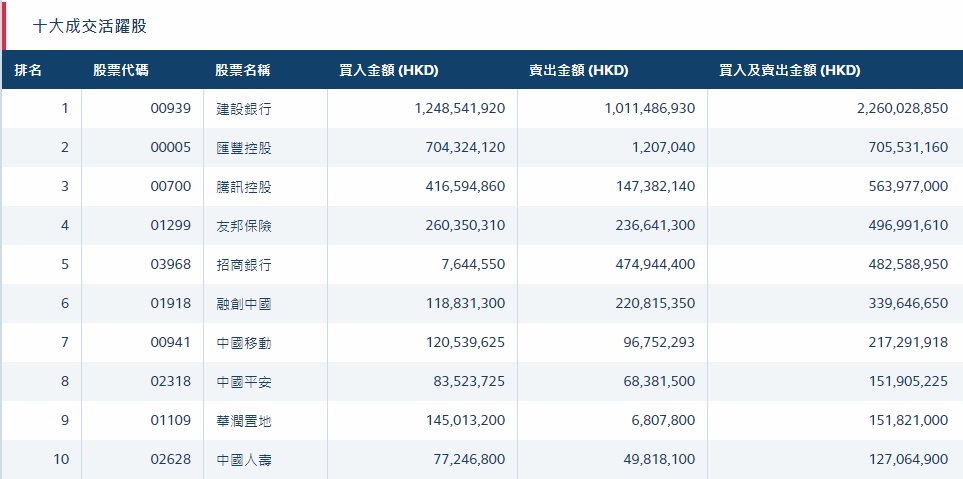This screenshot has width=963, height=479.
Task: Select stock code 02318
Action: pos(171,381)
